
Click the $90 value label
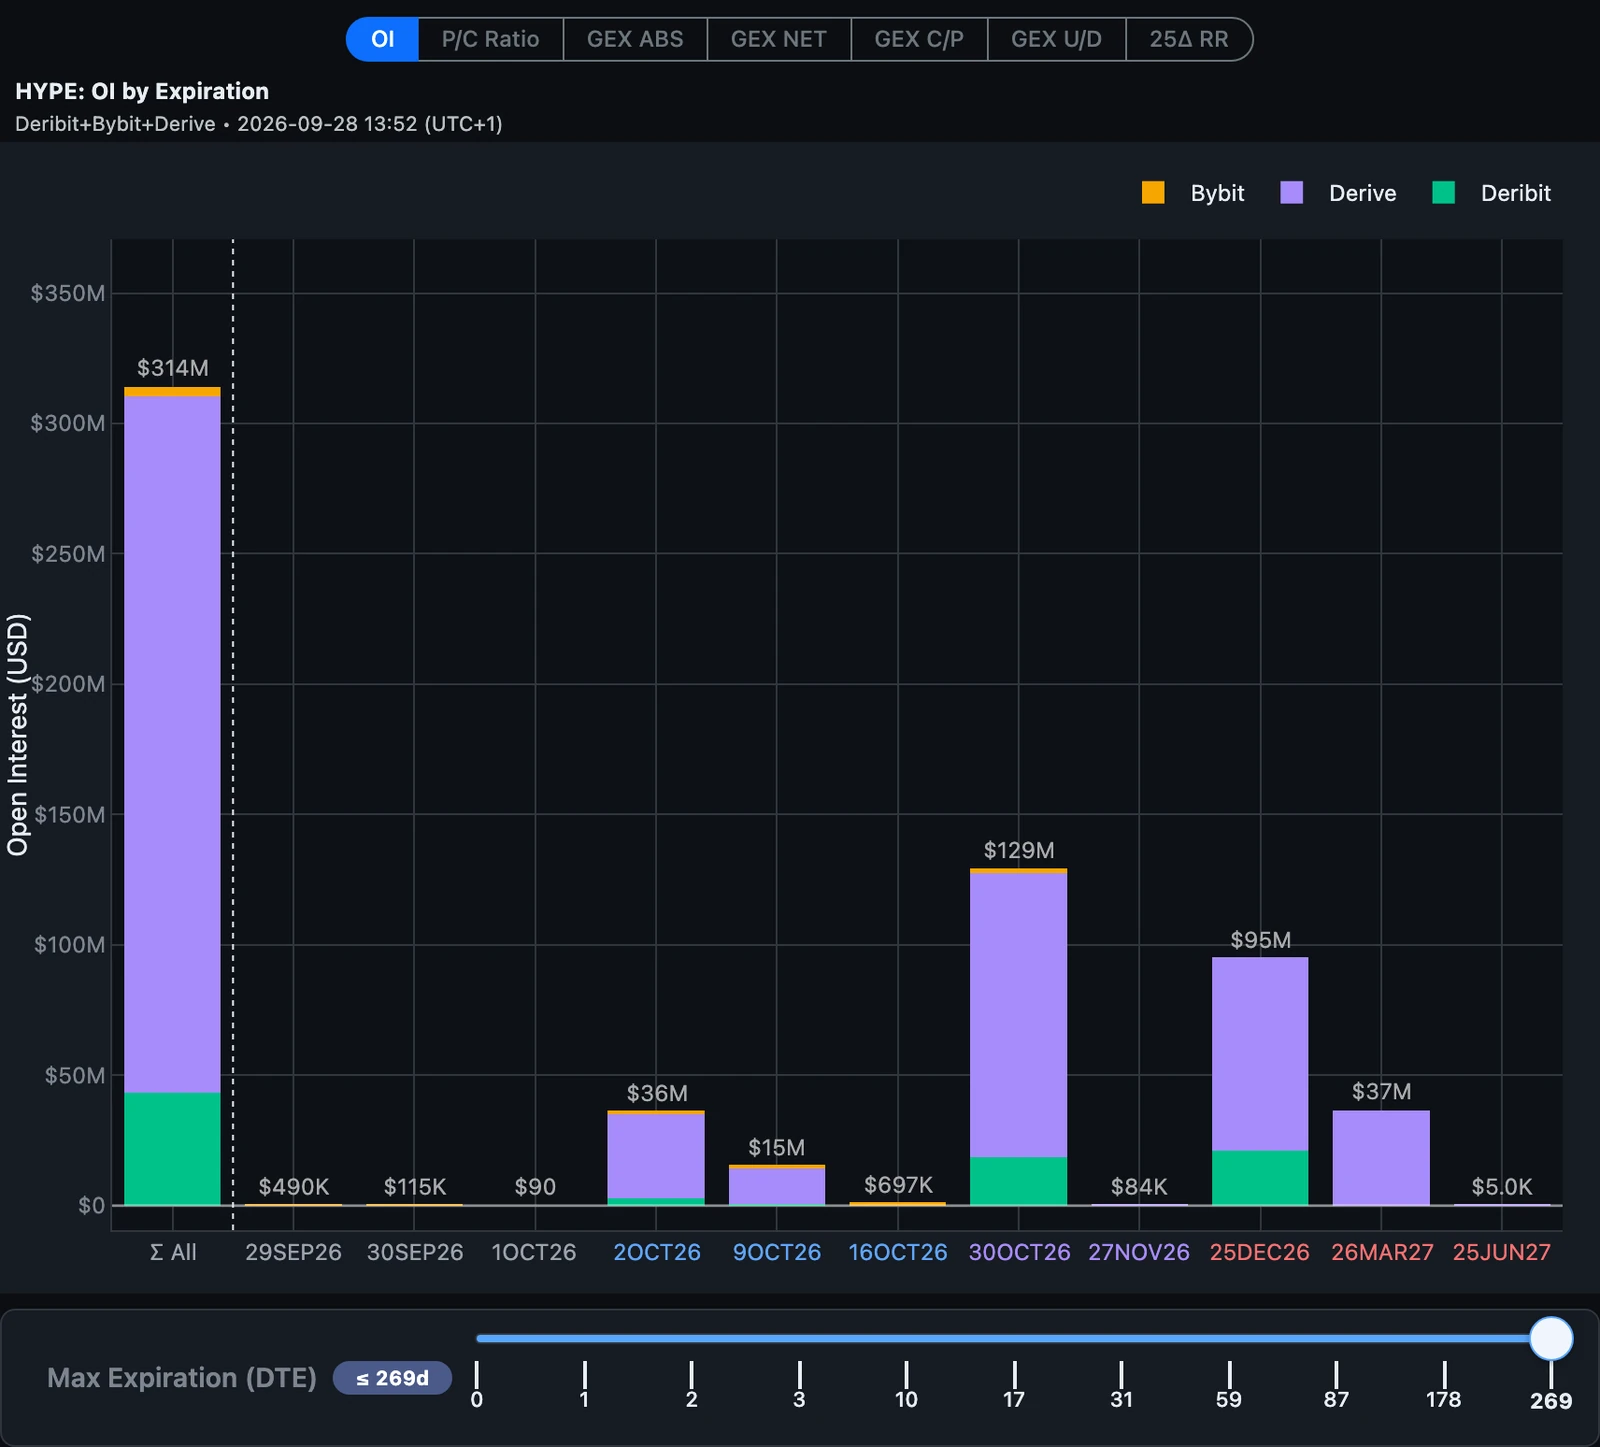pos(535,1187)
